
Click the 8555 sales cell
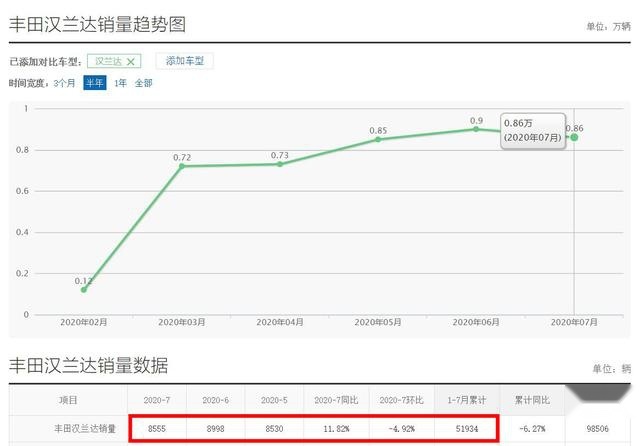point(157,429)
